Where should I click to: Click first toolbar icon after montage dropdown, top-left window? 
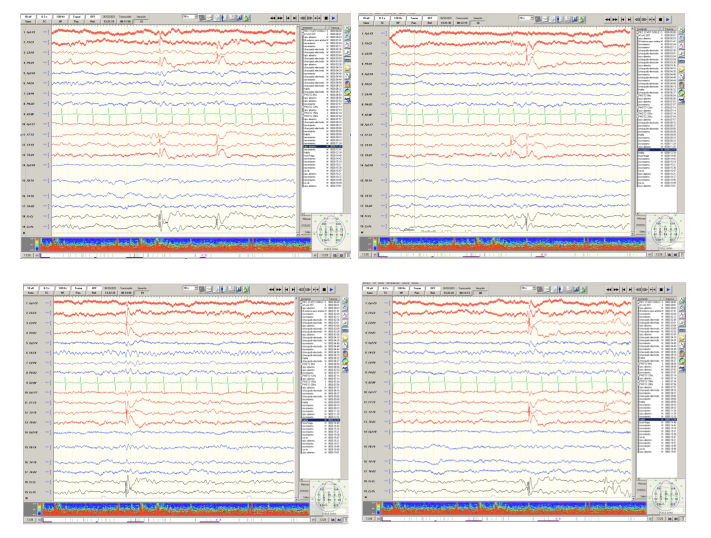tap(203, 18)
